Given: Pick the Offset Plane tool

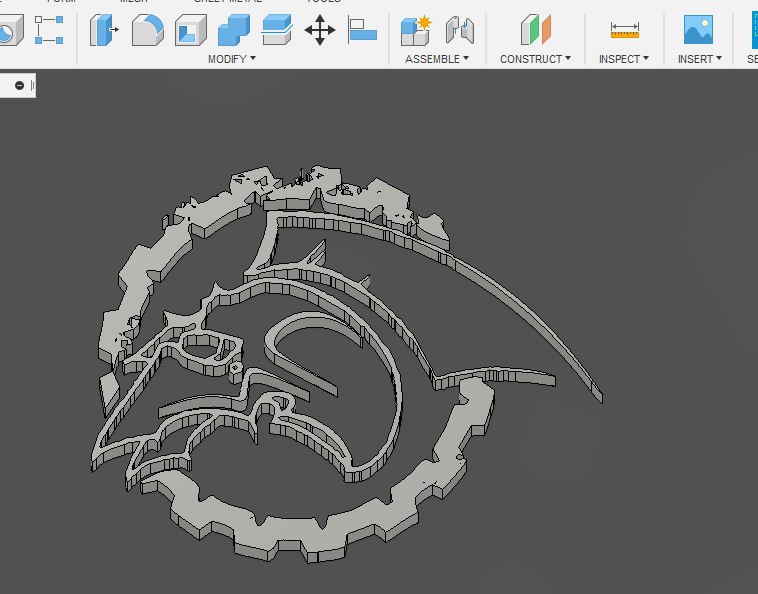Looking at the screenshot, I should pyautogui.click(x=536, y=30).
